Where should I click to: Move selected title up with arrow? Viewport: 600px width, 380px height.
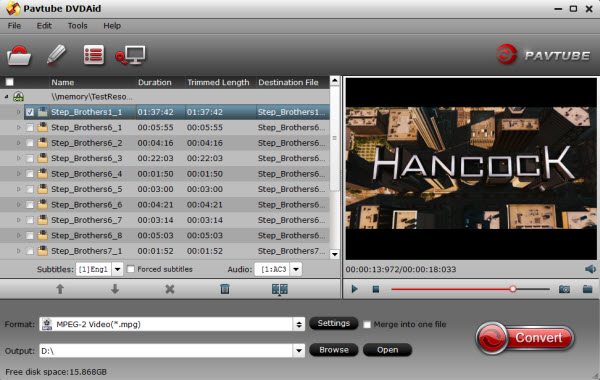(x=60, y=289)
